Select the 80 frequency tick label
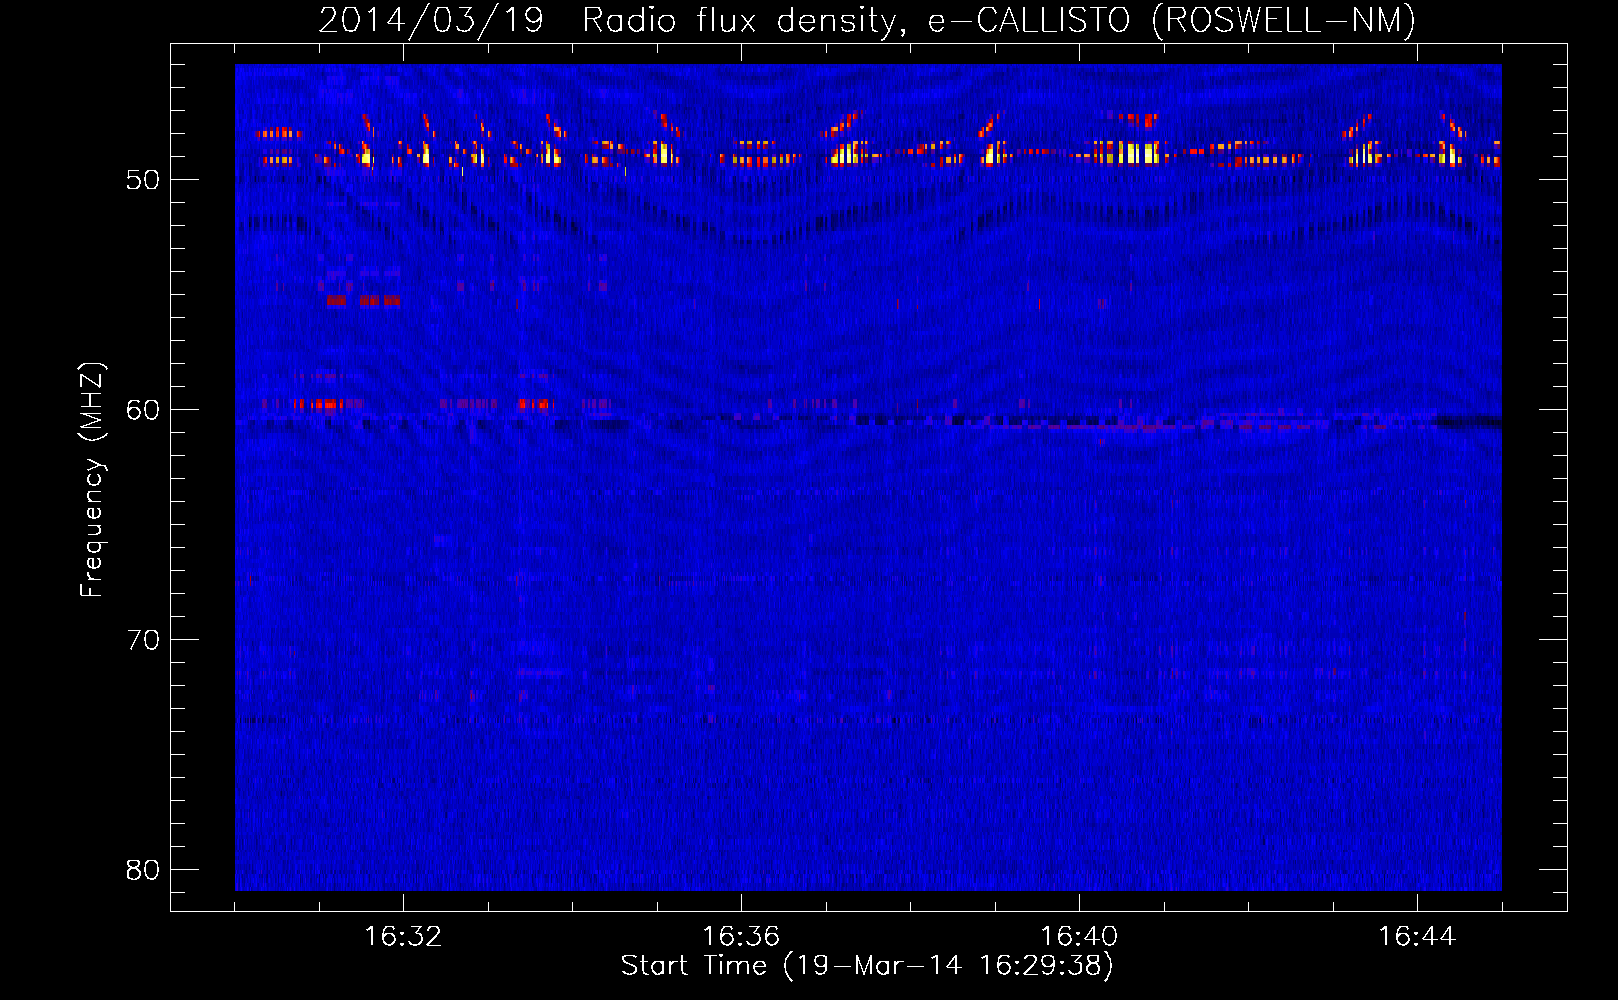This screenshot has width=1618, height=1000. pos(143,870)
